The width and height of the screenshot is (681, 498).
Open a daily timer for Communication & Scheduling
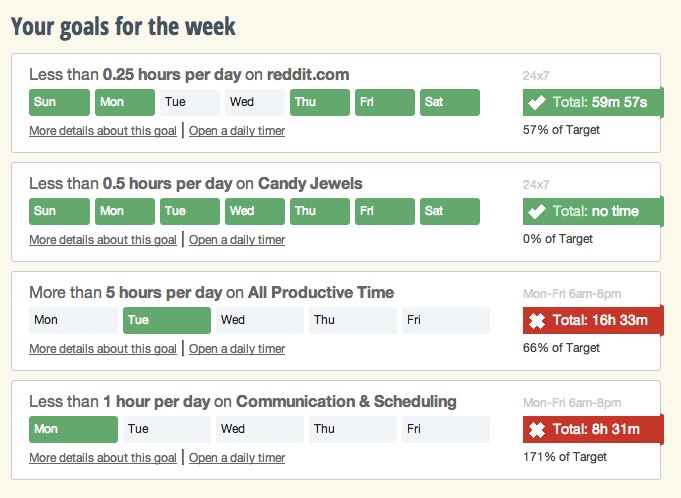pyautogui.click(x=237, y=458)
